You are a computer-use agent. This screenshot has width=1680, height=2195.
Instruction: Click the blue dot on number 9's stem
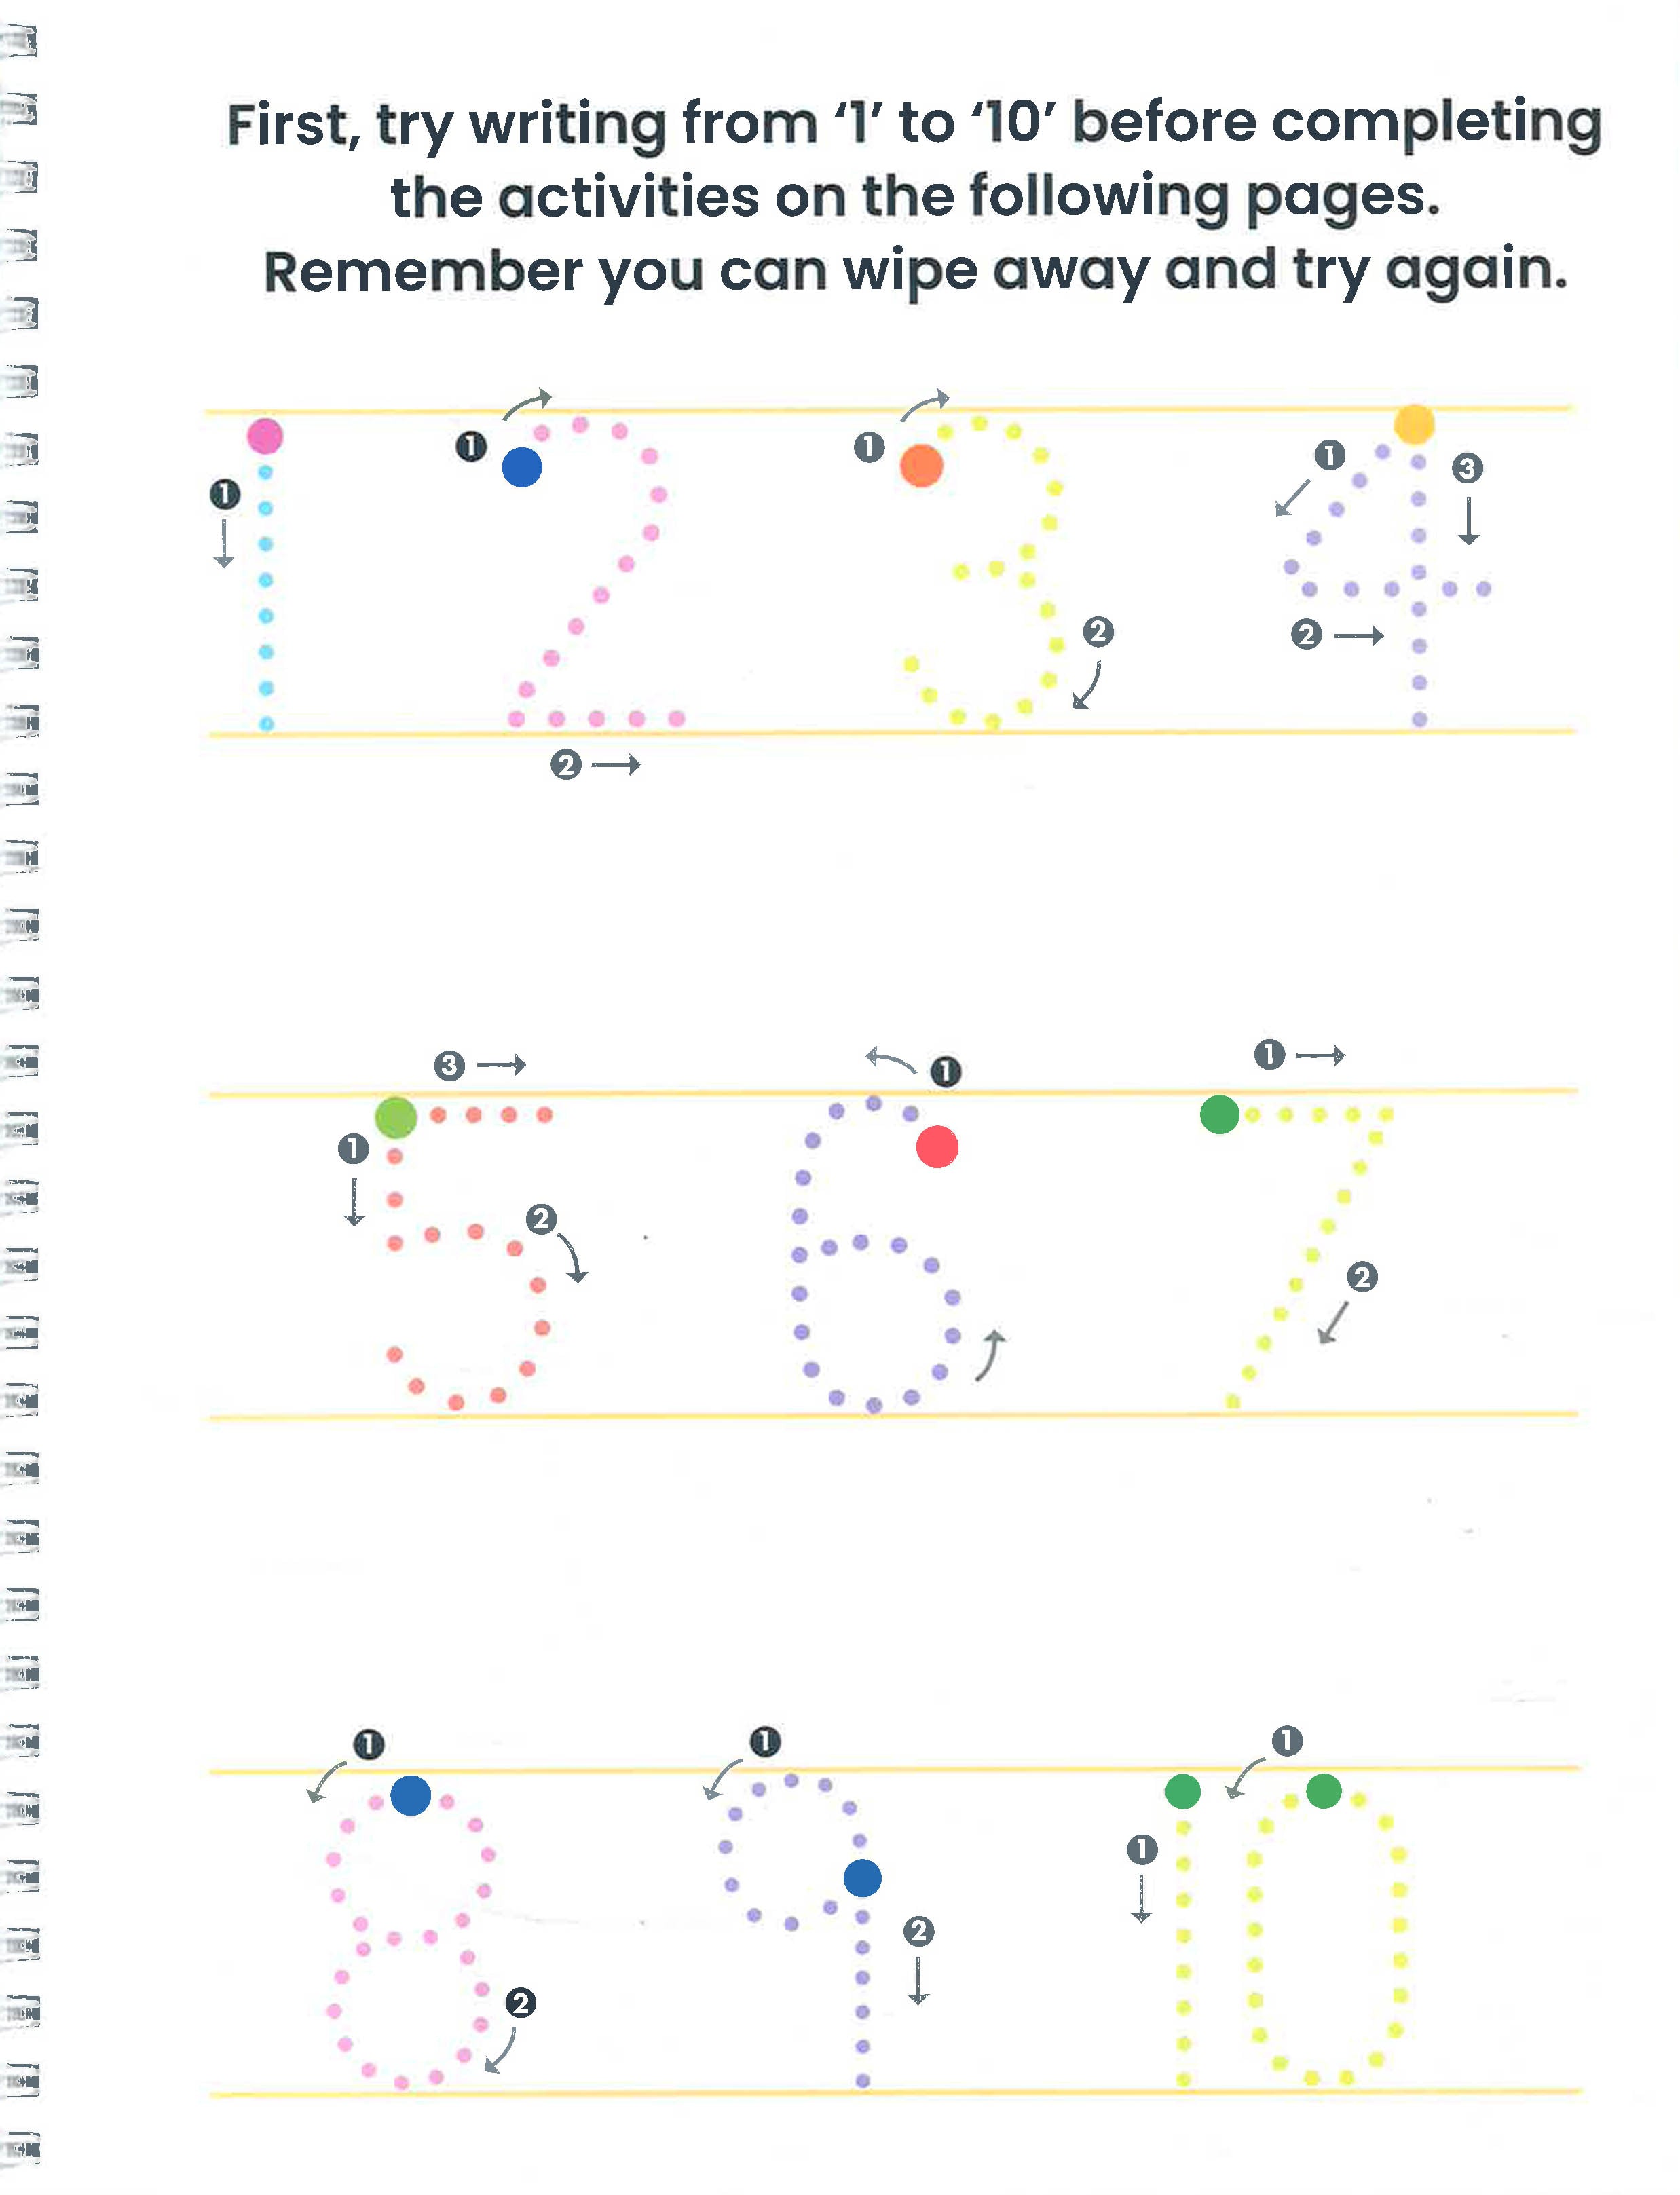pos(862,1878)
